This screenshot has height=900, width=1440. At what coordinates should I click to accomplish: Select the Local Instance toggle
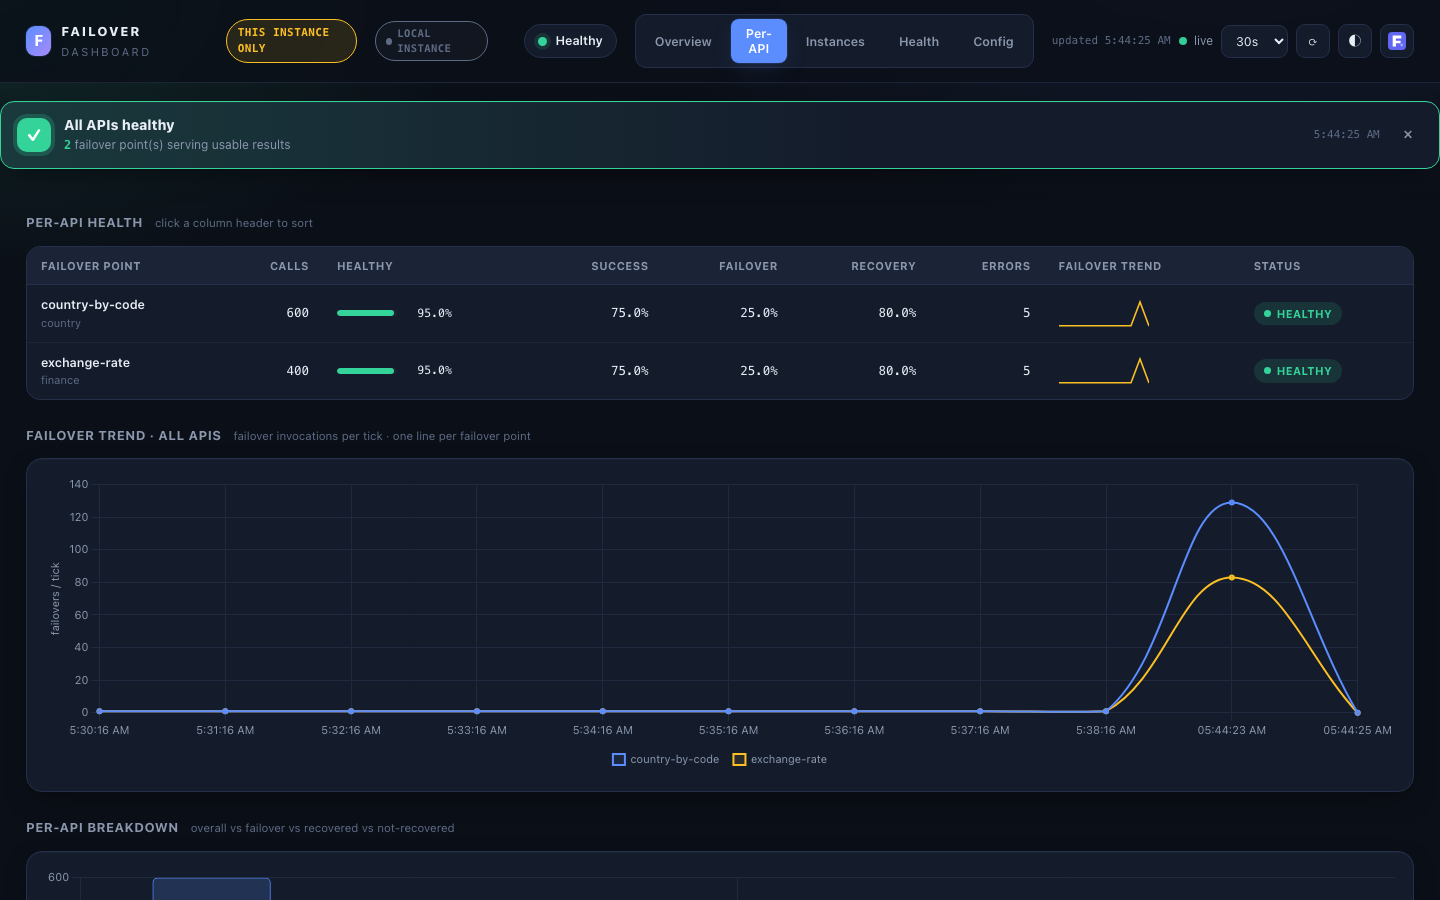431,41
